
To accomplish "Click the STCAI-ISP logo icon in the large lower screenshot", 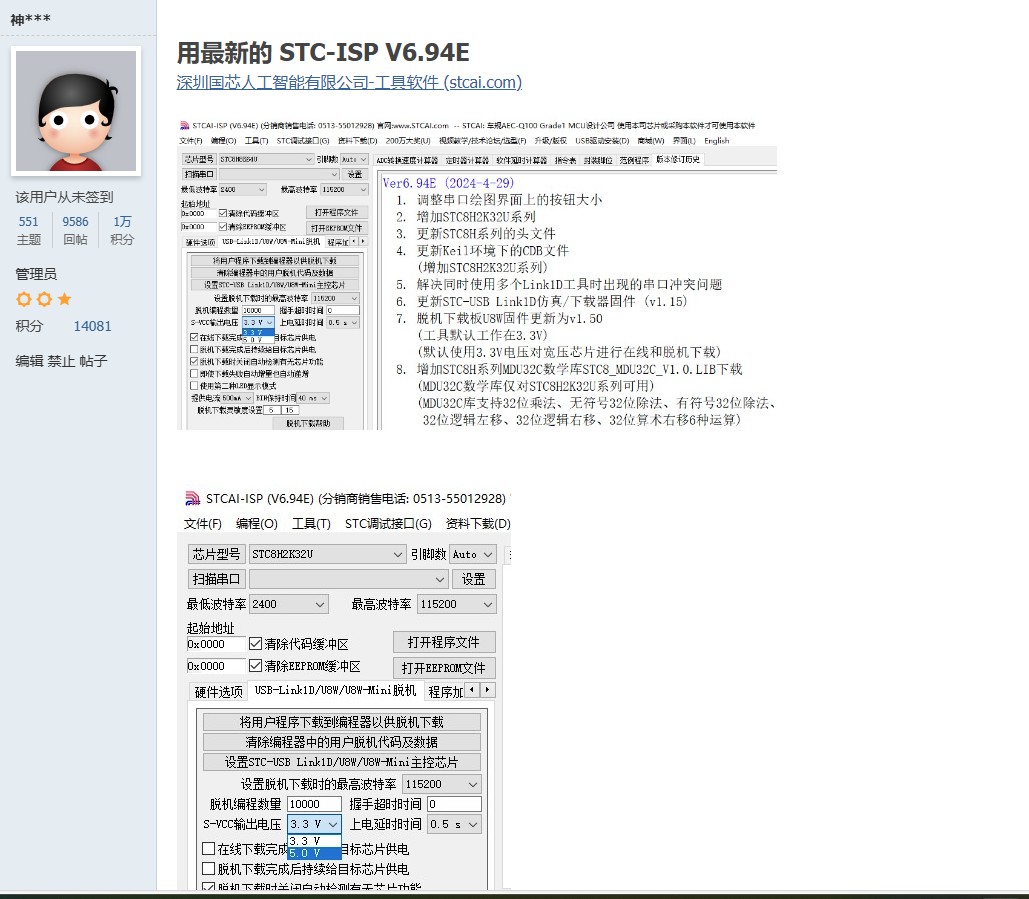I will 192,499.
